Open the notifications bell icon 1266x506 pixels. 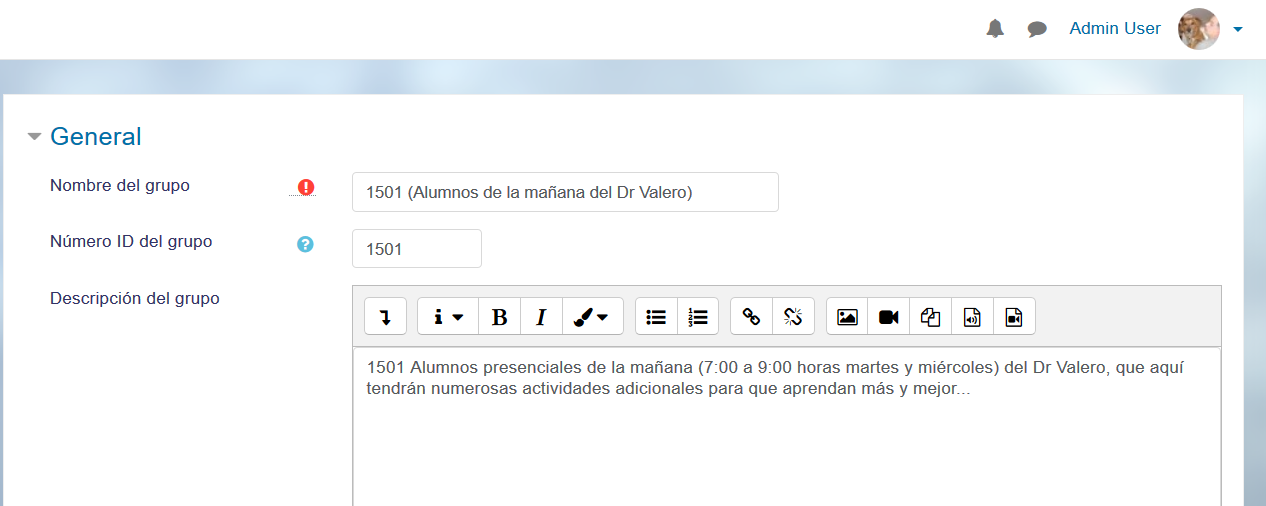click(x=995, y=29)
